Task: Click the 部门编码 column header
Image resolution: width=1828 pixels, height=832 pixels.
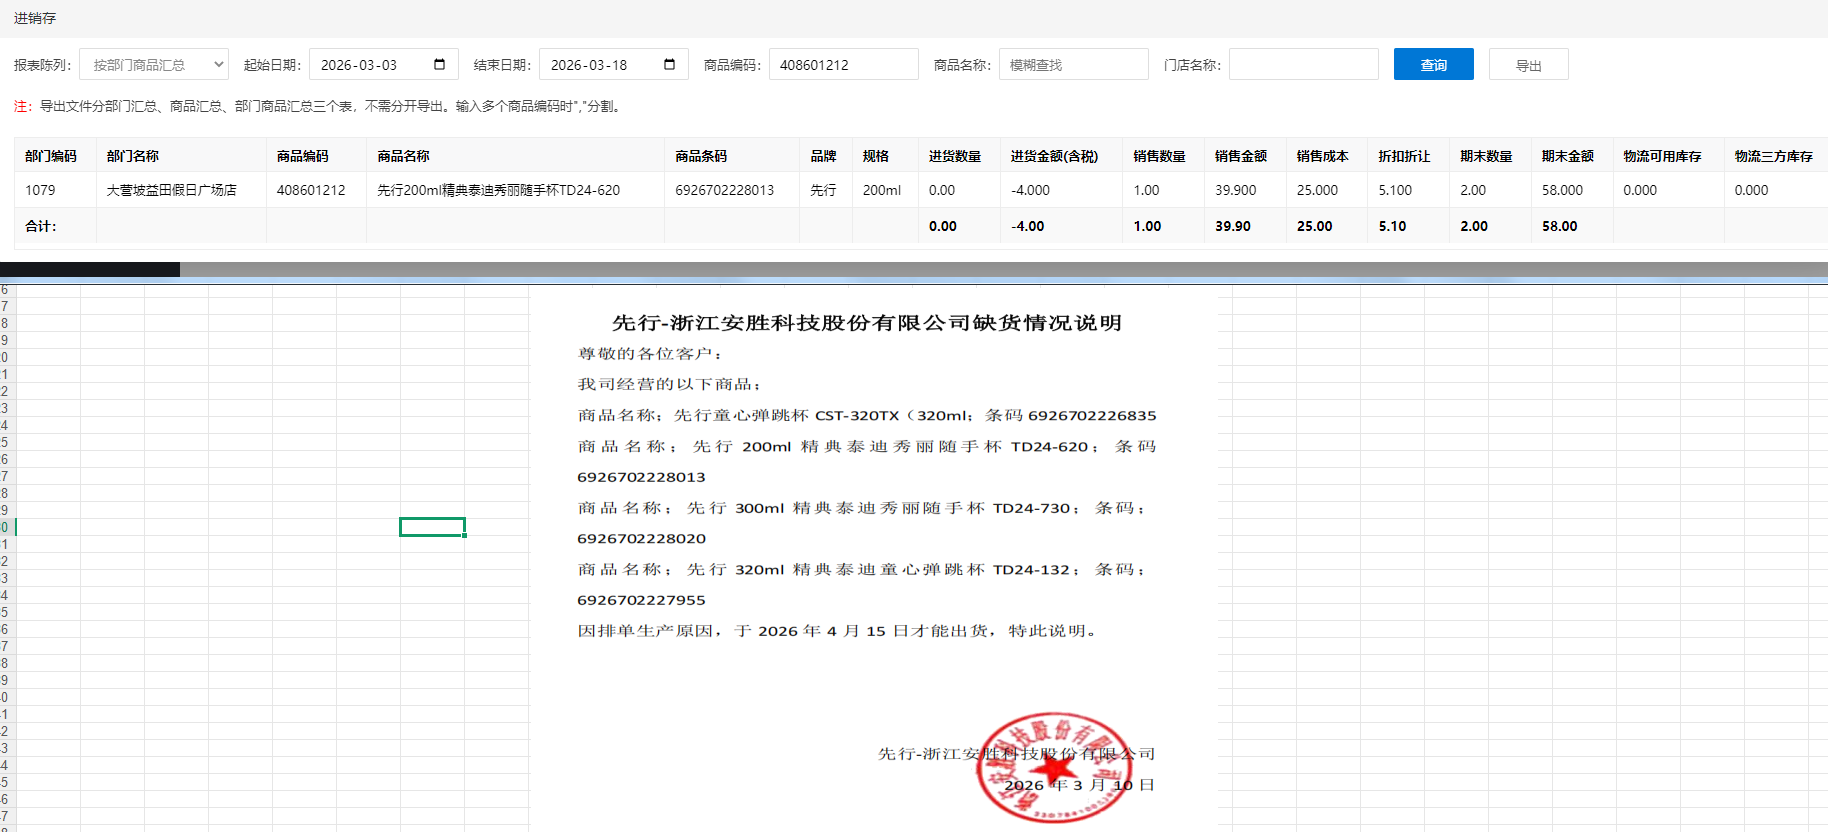Action: point(51,156)
